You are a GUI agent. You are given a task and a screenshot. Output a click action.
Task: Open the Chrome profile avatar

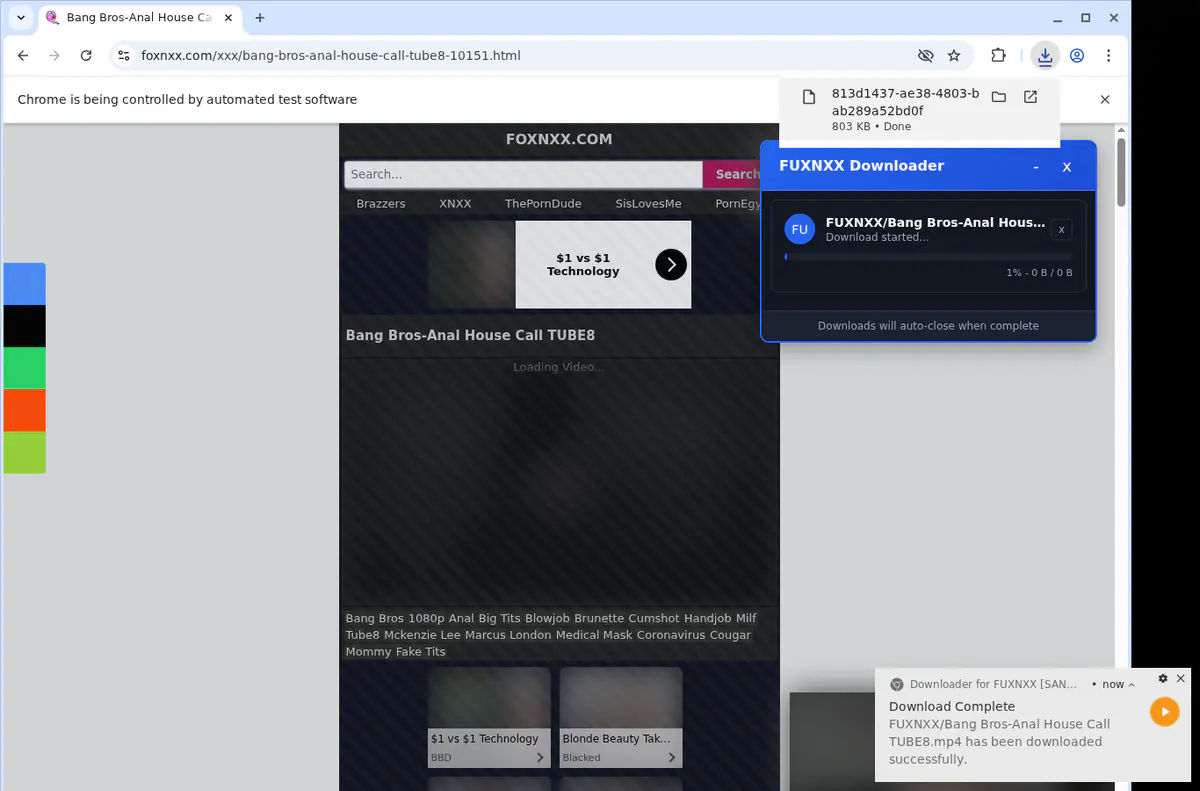[1077, 56]
